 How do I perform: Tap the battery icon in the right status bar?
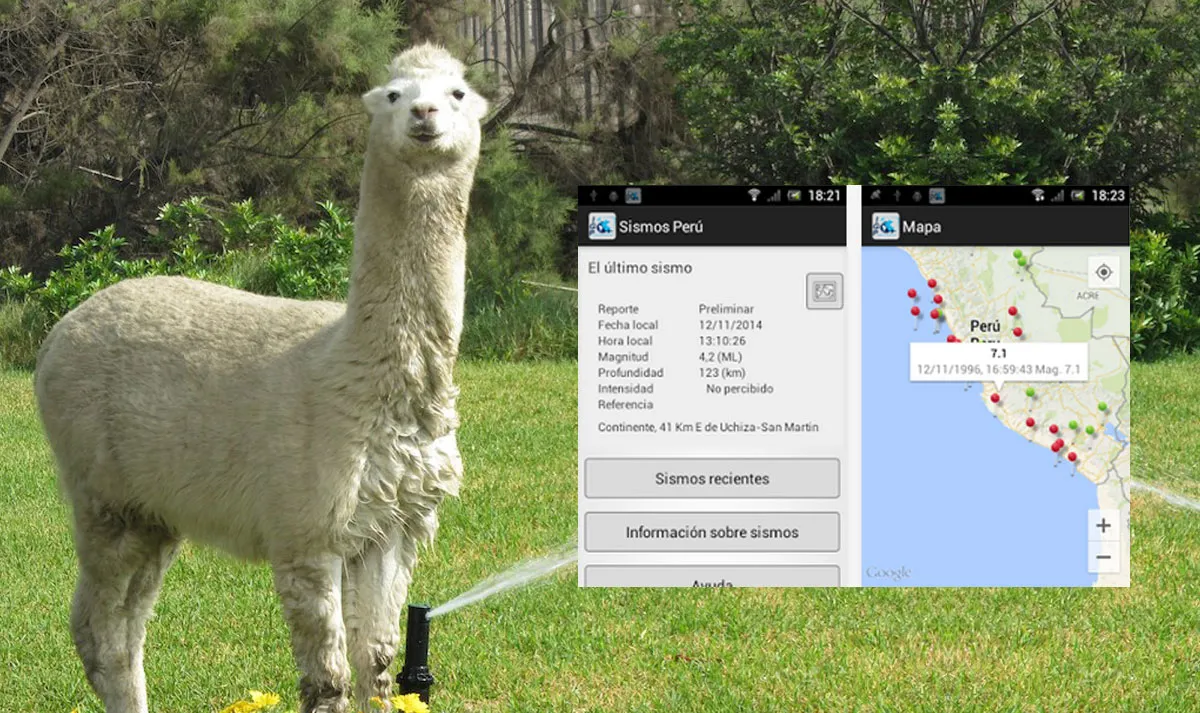point(1078,195)
